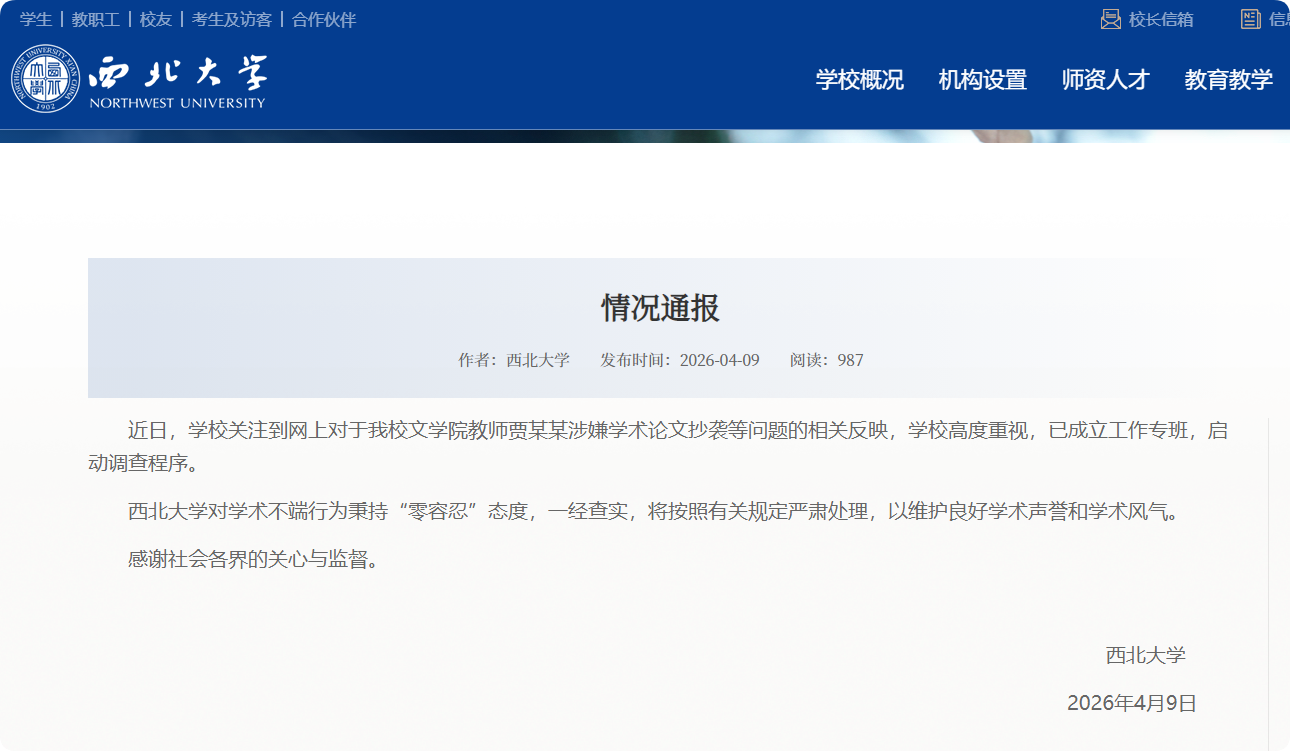Open the 合作伙伴 link

coord(324,20)
